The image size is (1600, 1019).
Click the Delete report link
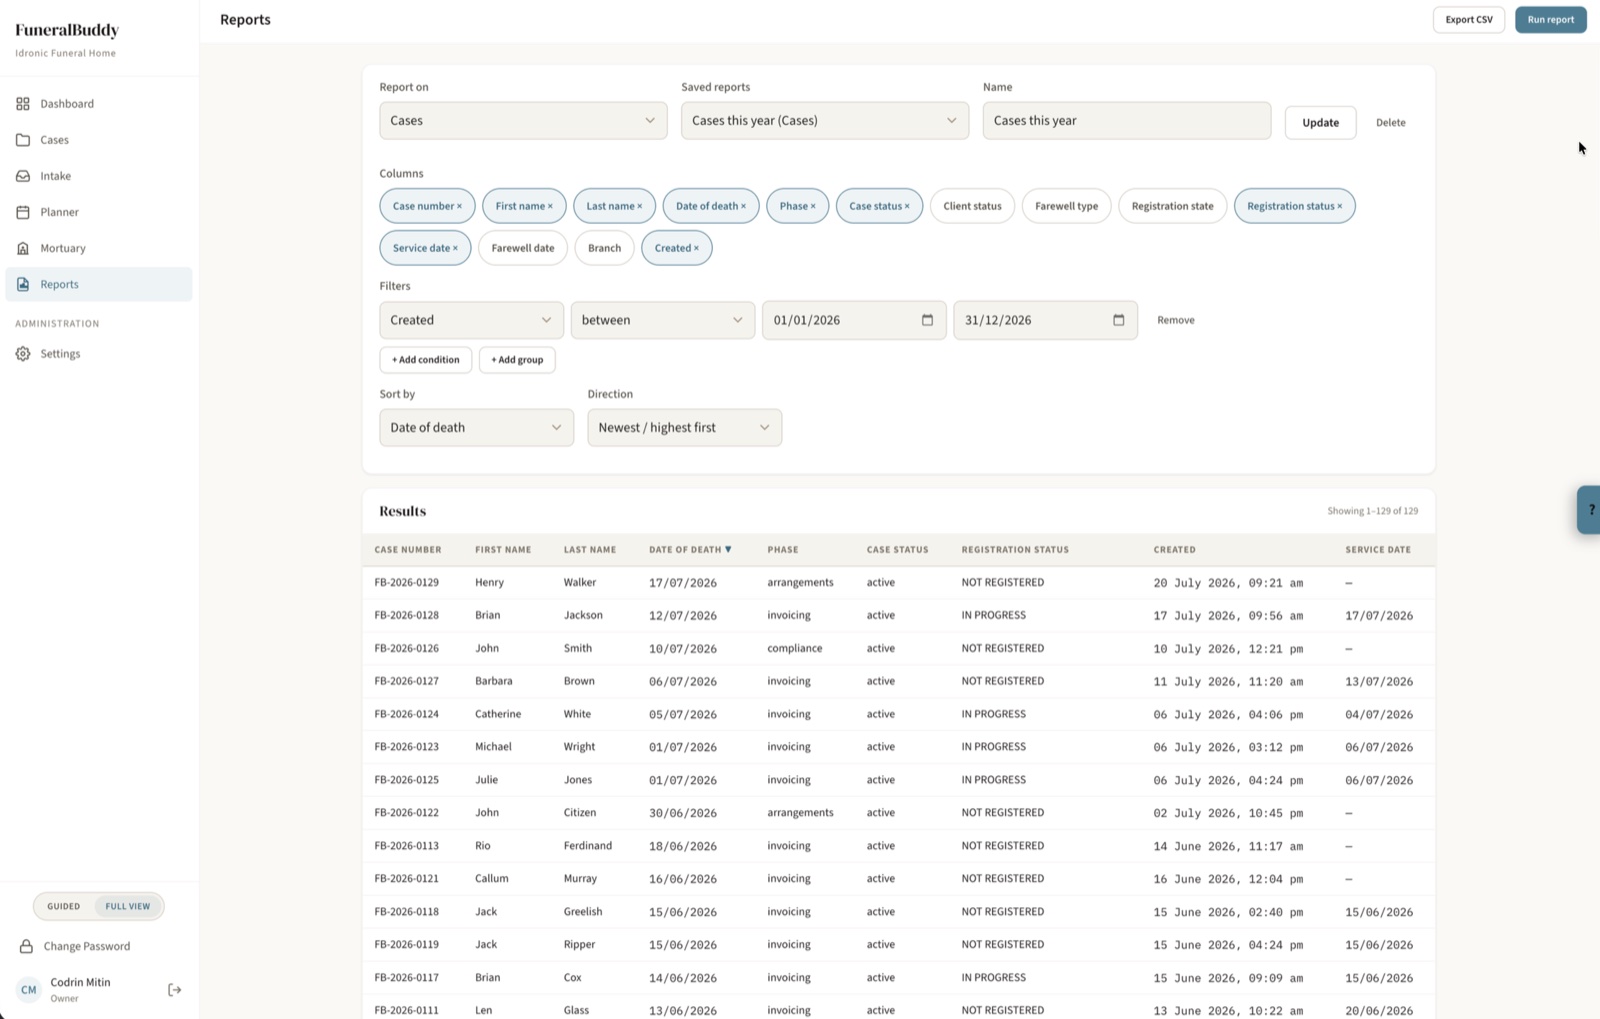1390,122
